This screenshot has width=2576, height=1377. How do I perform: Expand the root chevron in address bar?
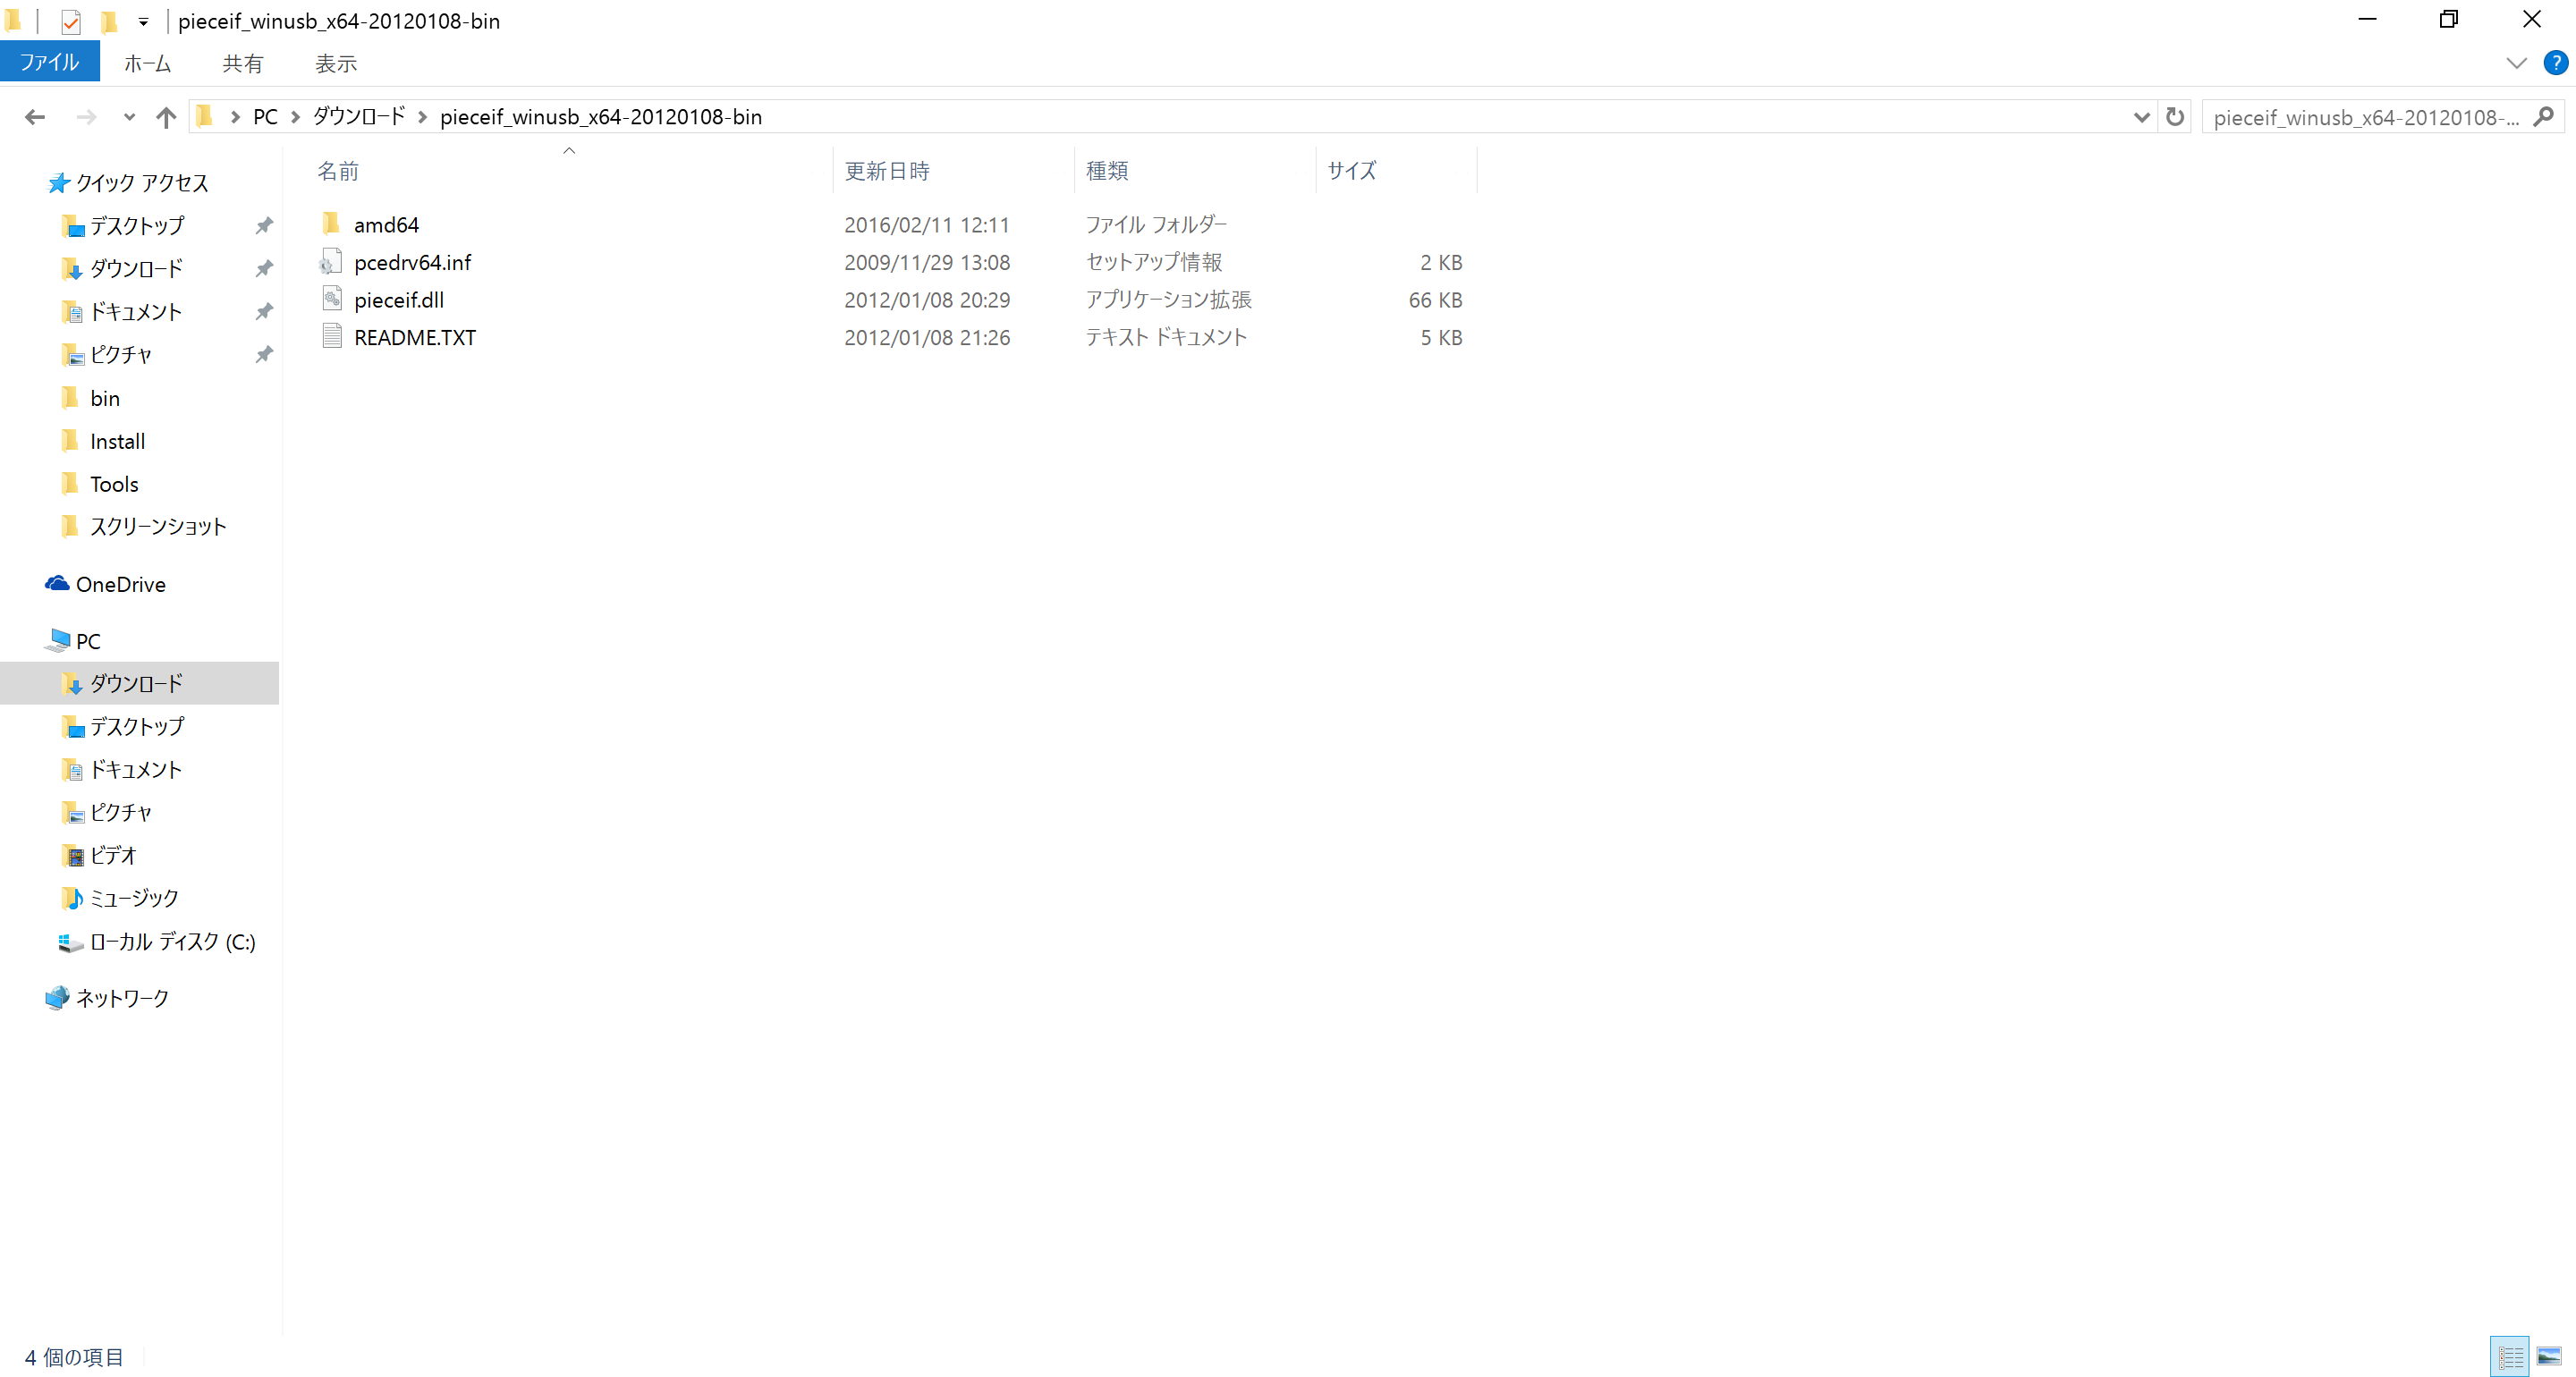coord(235,117)
